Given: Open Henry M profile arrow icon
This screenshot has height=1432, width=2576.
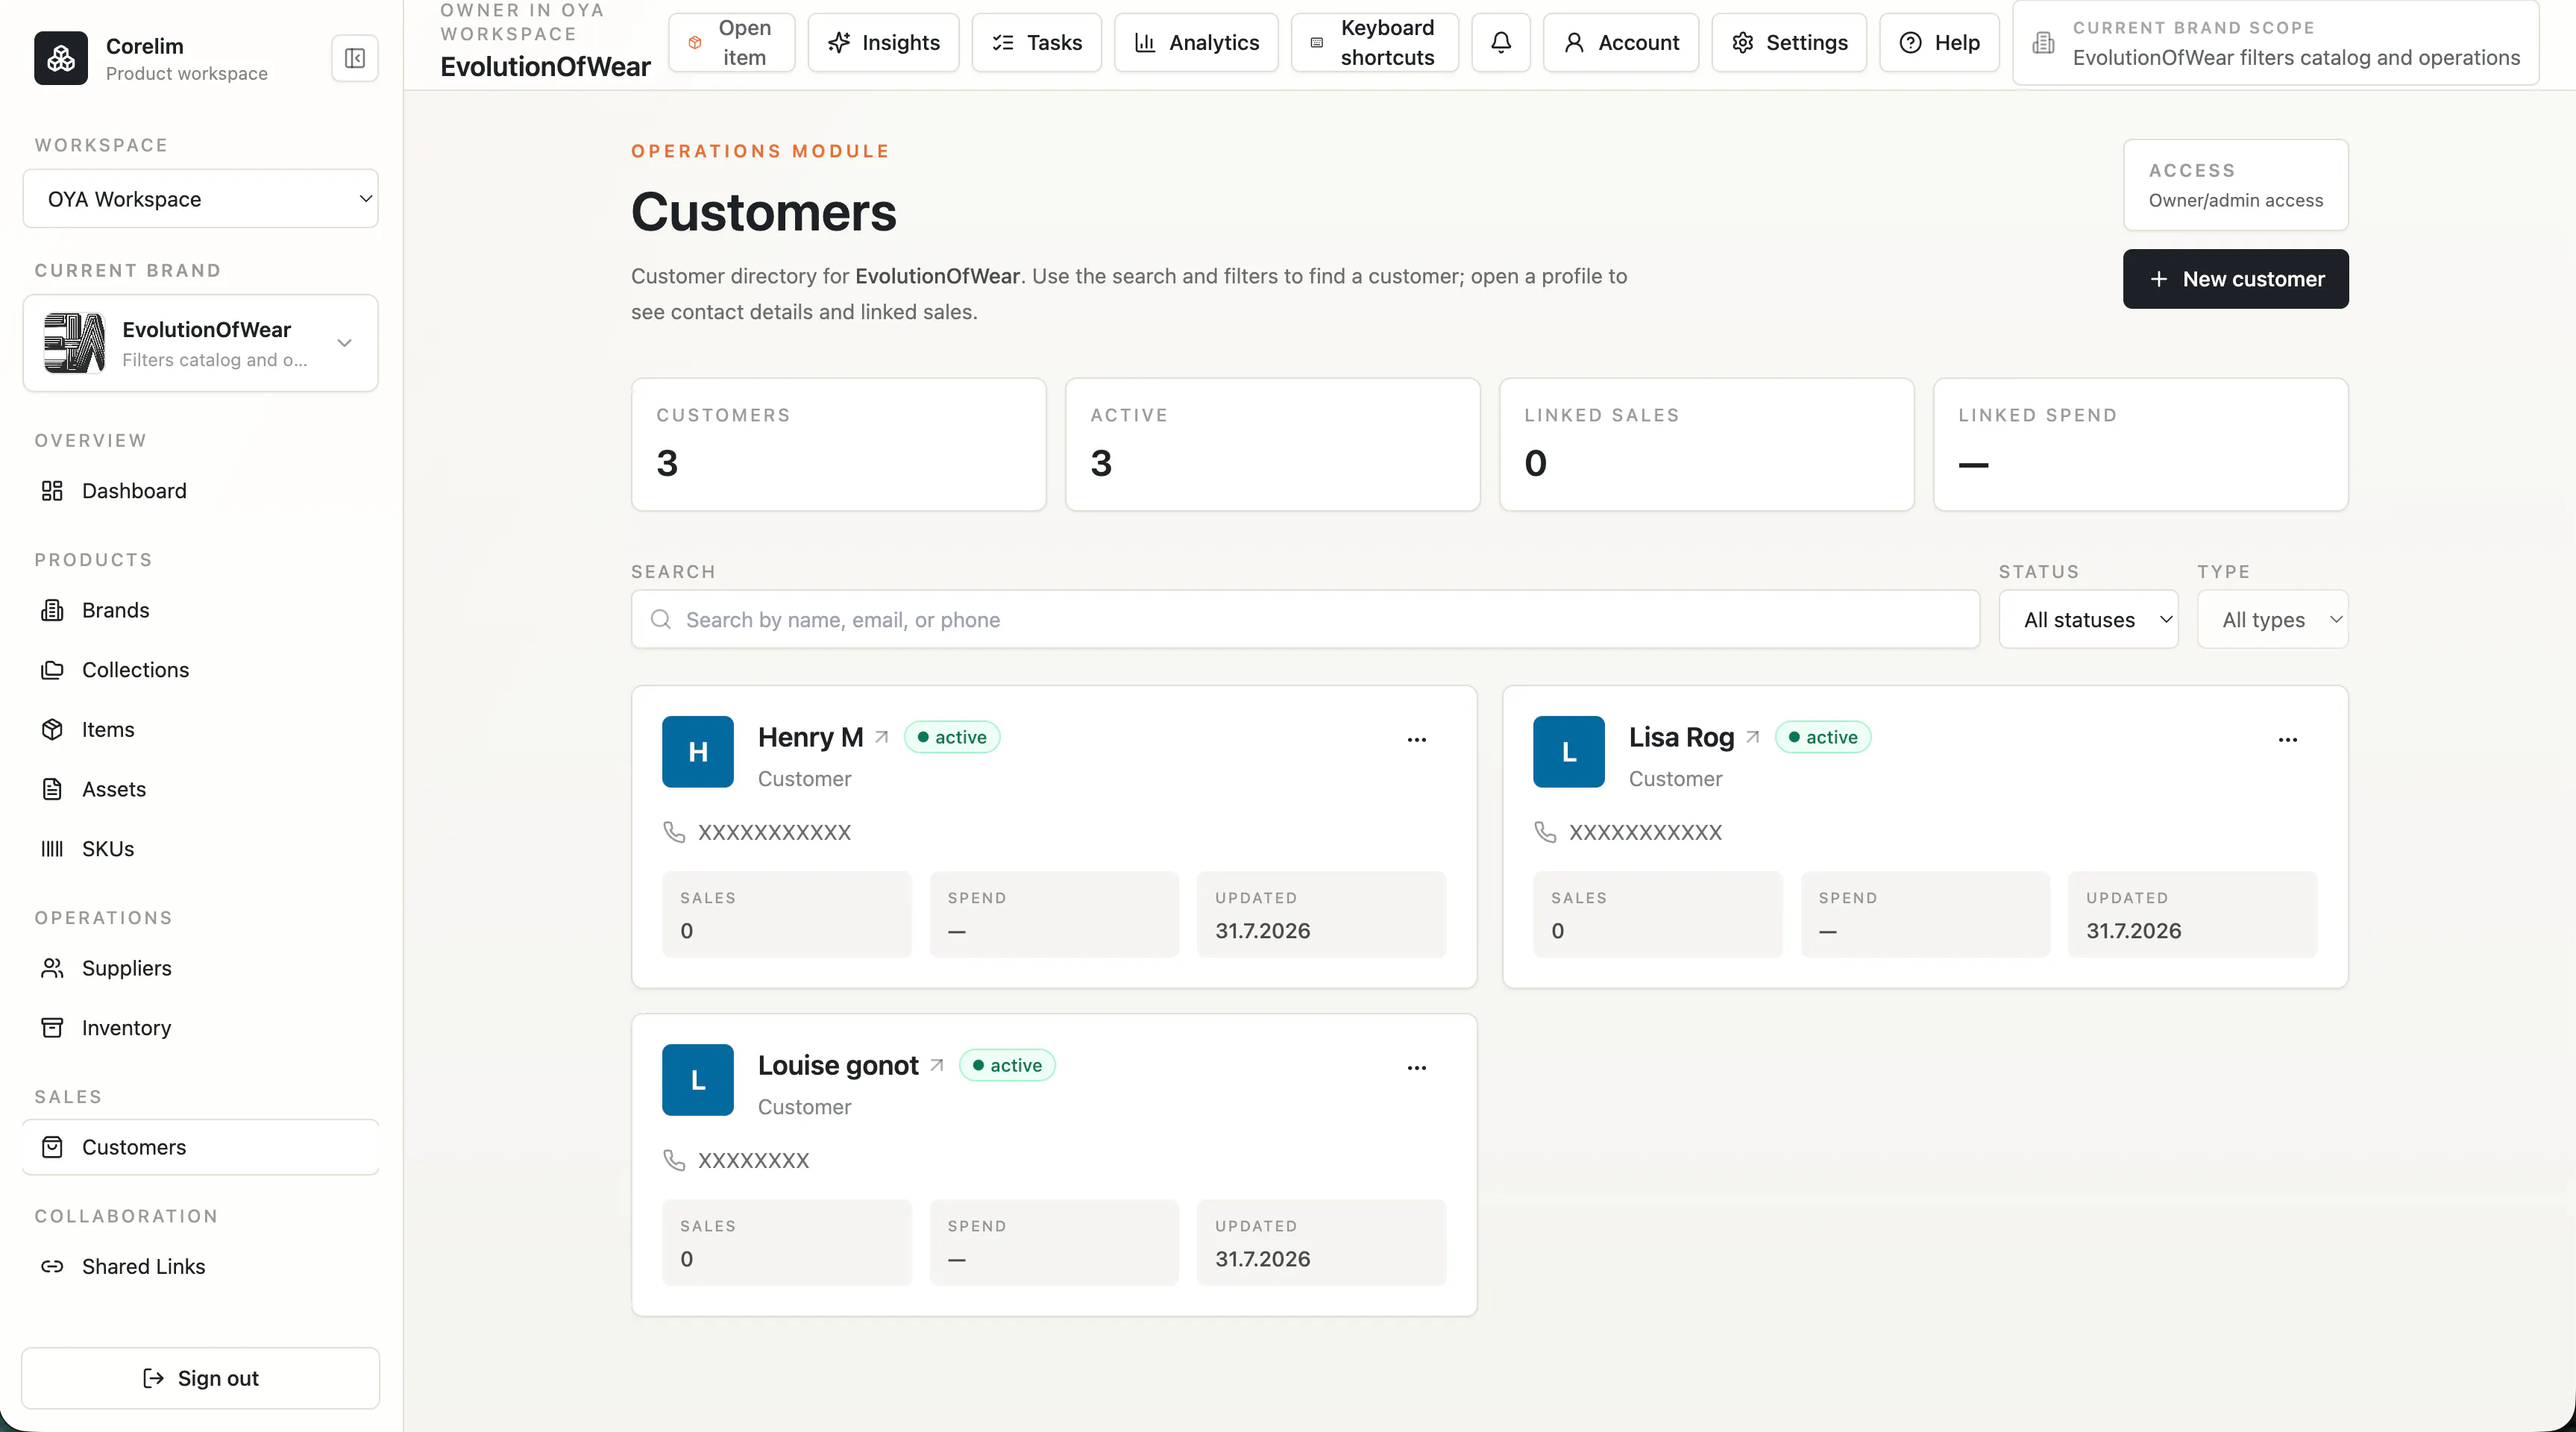Looking at the screenshot, I should [881, 737].
